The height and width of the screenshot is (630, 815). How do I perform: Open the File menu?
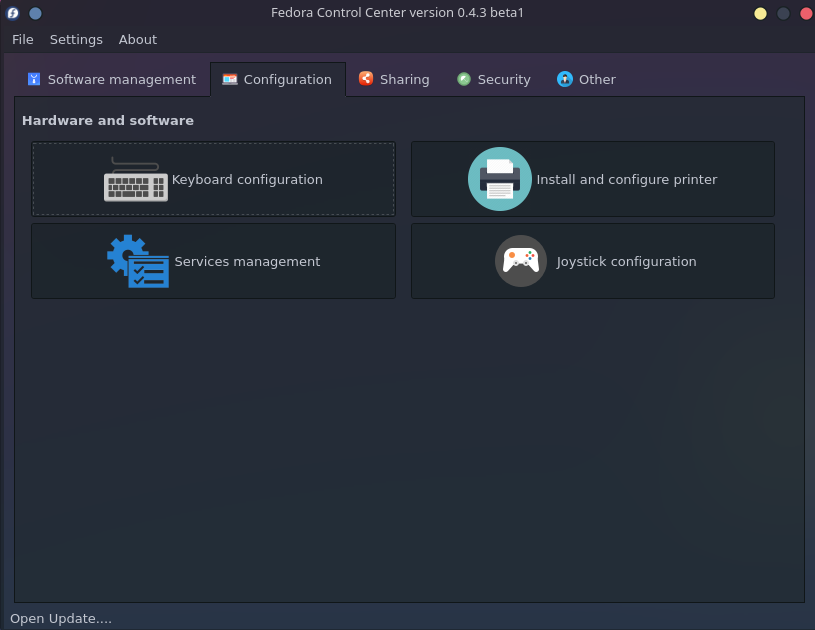tap(23, 40)
